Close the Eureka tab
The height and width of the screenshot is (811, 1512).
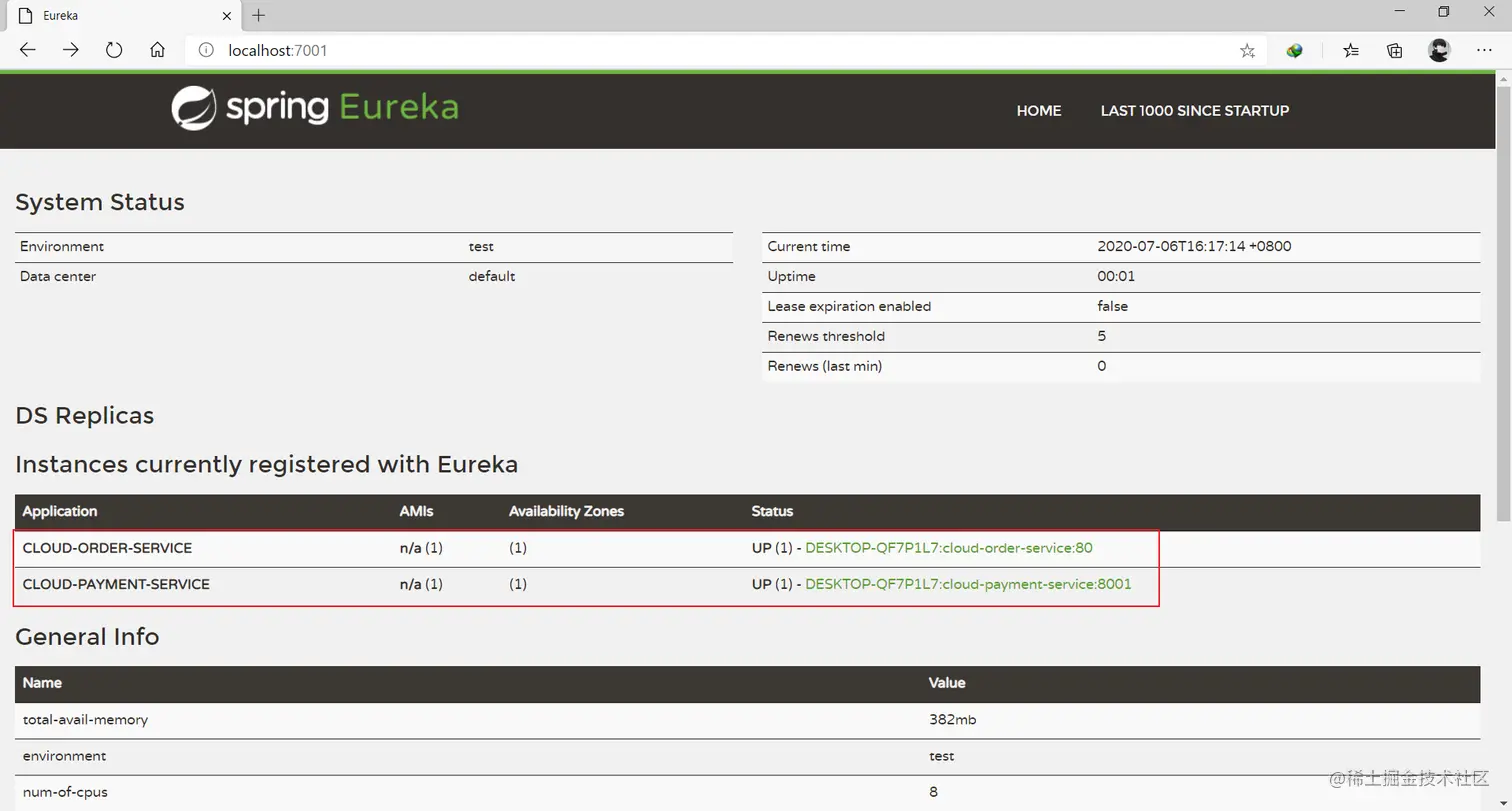(225, 16)
